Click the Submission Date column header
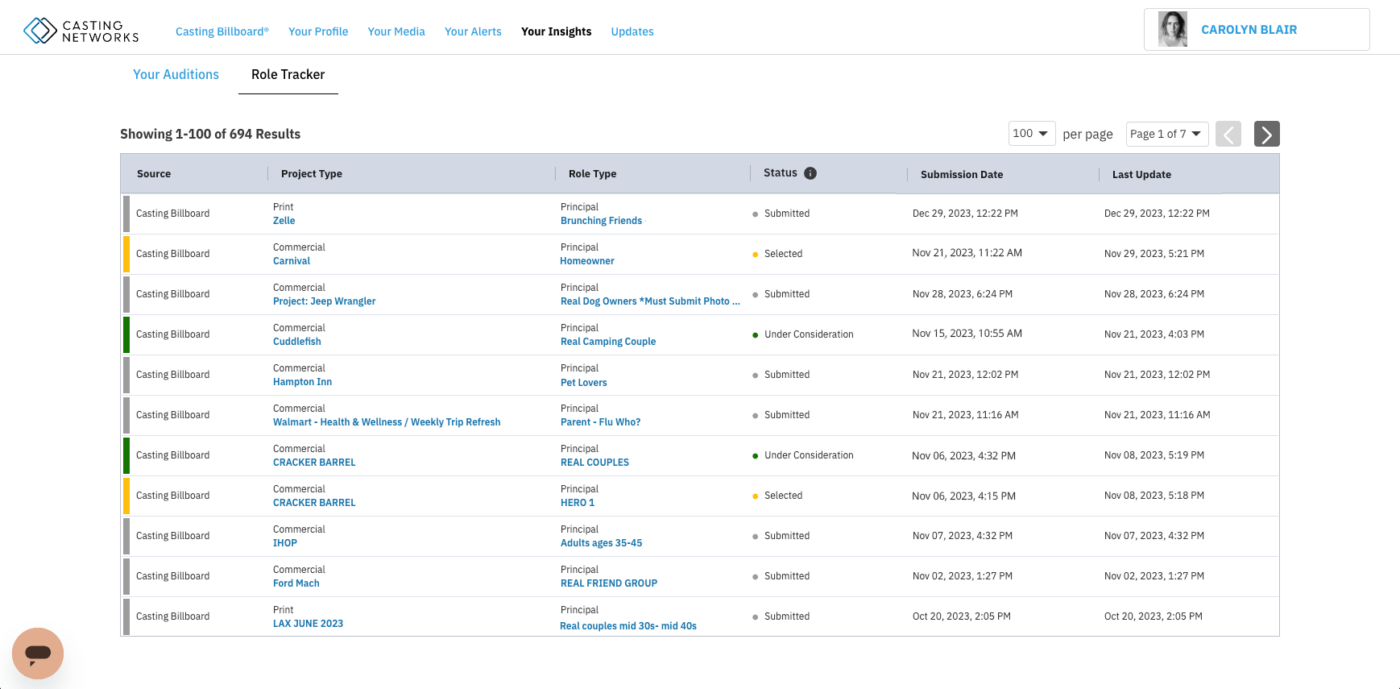The image size is (1400, 689). point(961,173)
